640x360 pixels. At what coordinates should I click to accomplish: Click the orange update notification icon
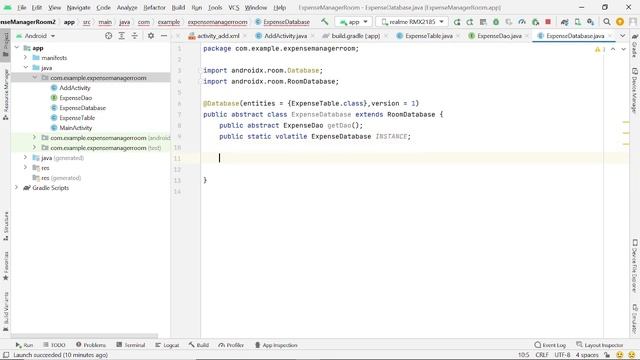click(x=620, y=22)
